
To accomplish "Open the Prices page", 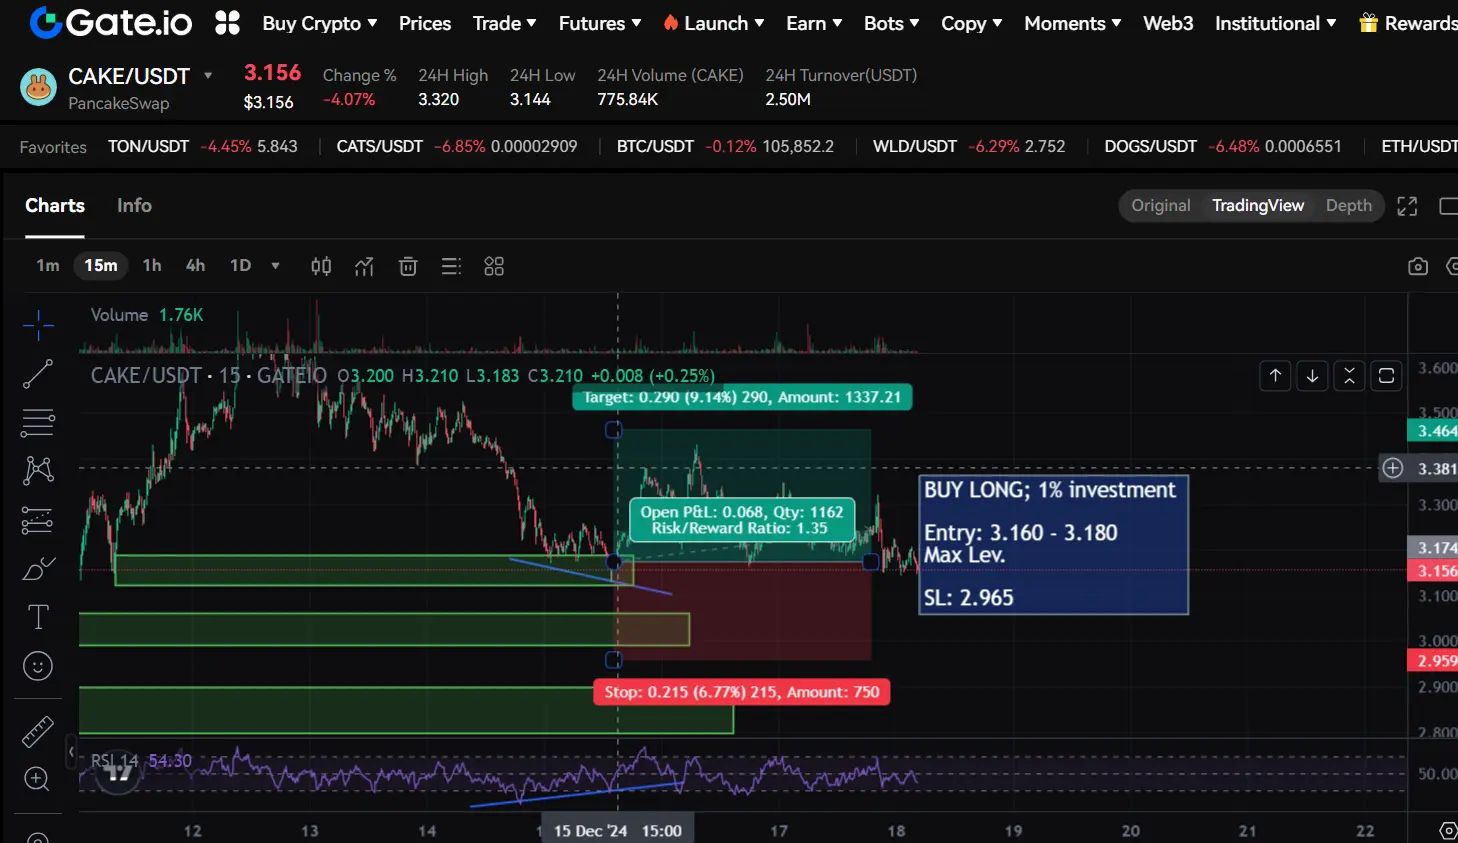I will 425,23.
